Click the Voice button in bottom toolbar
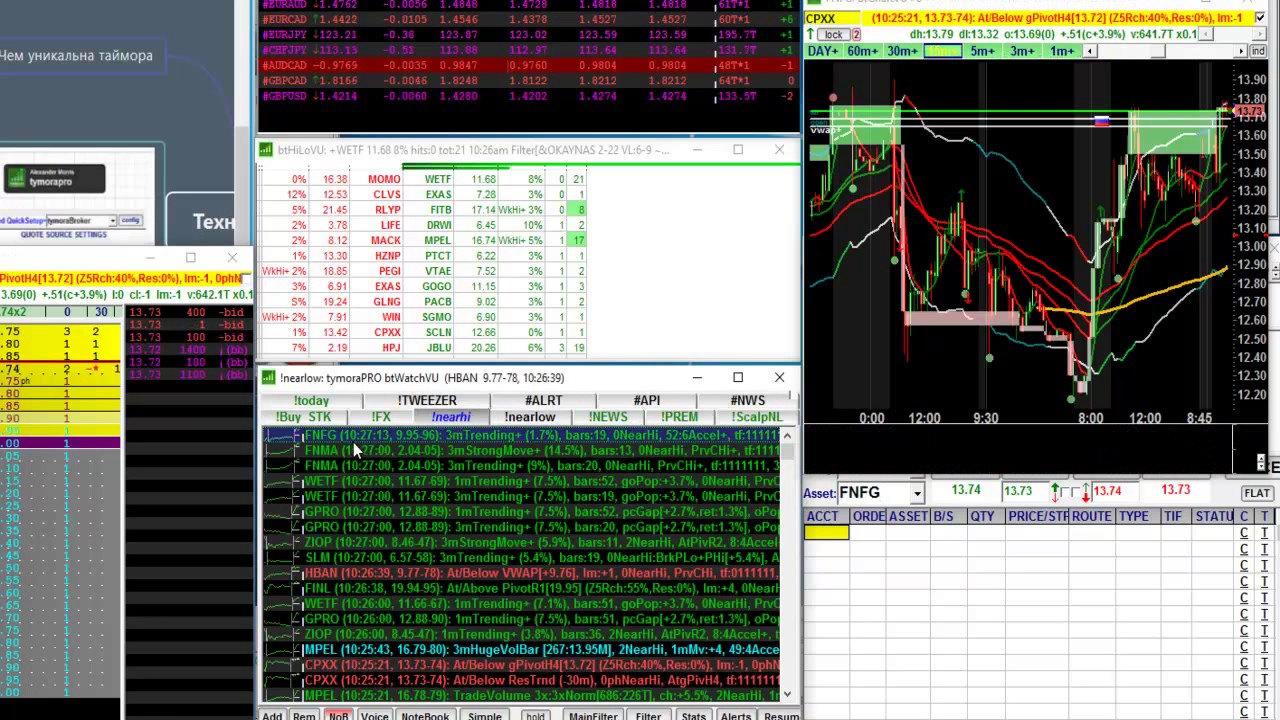The height and width of the screenshot is (720, 1280). pos(374,715)
